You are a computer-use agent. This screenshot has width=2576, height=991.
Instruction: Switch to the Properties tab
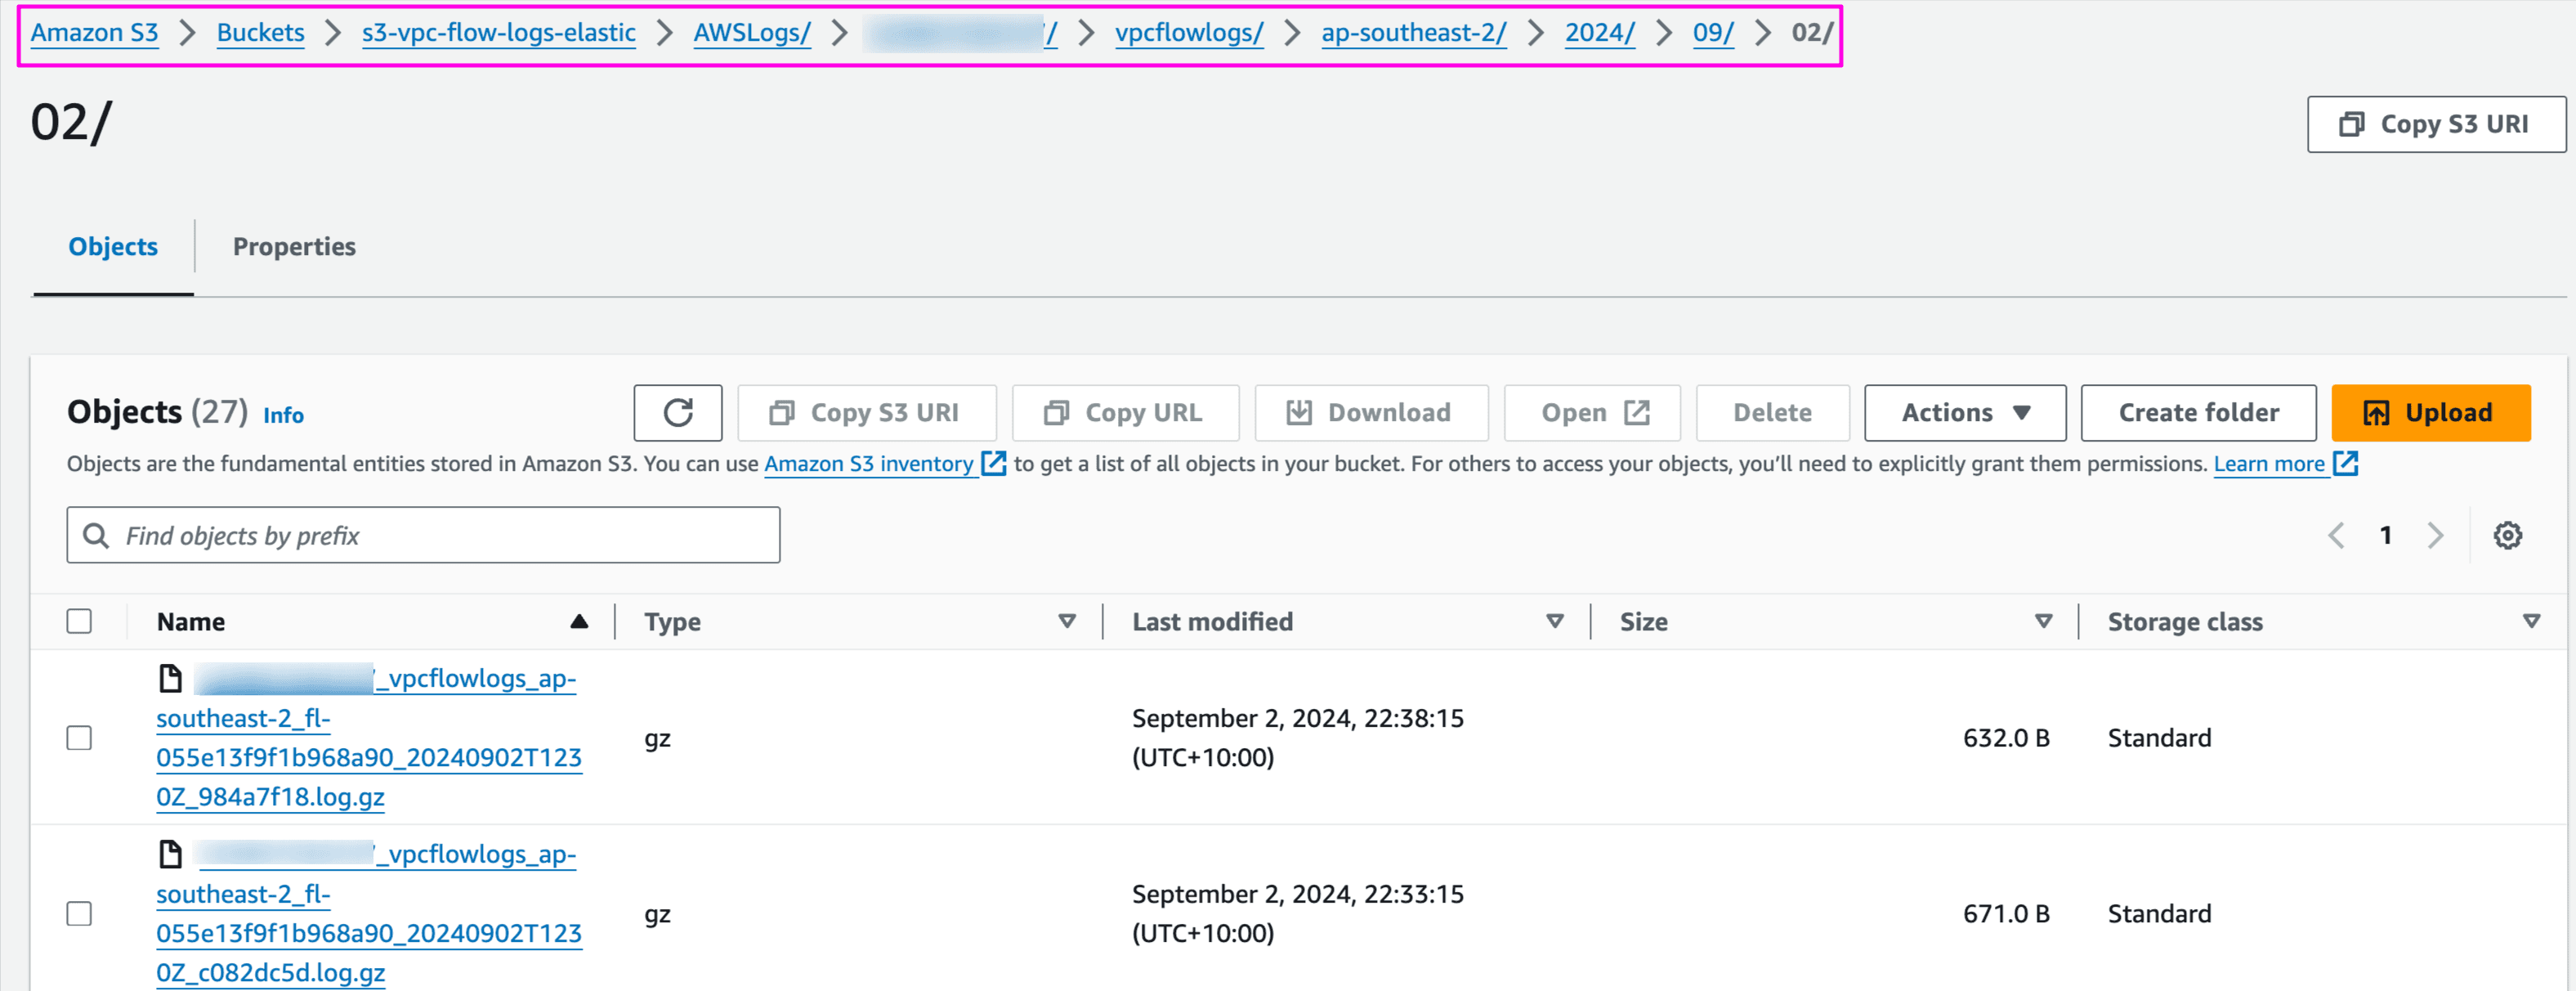pyautogui.click(x=294, y=246)
